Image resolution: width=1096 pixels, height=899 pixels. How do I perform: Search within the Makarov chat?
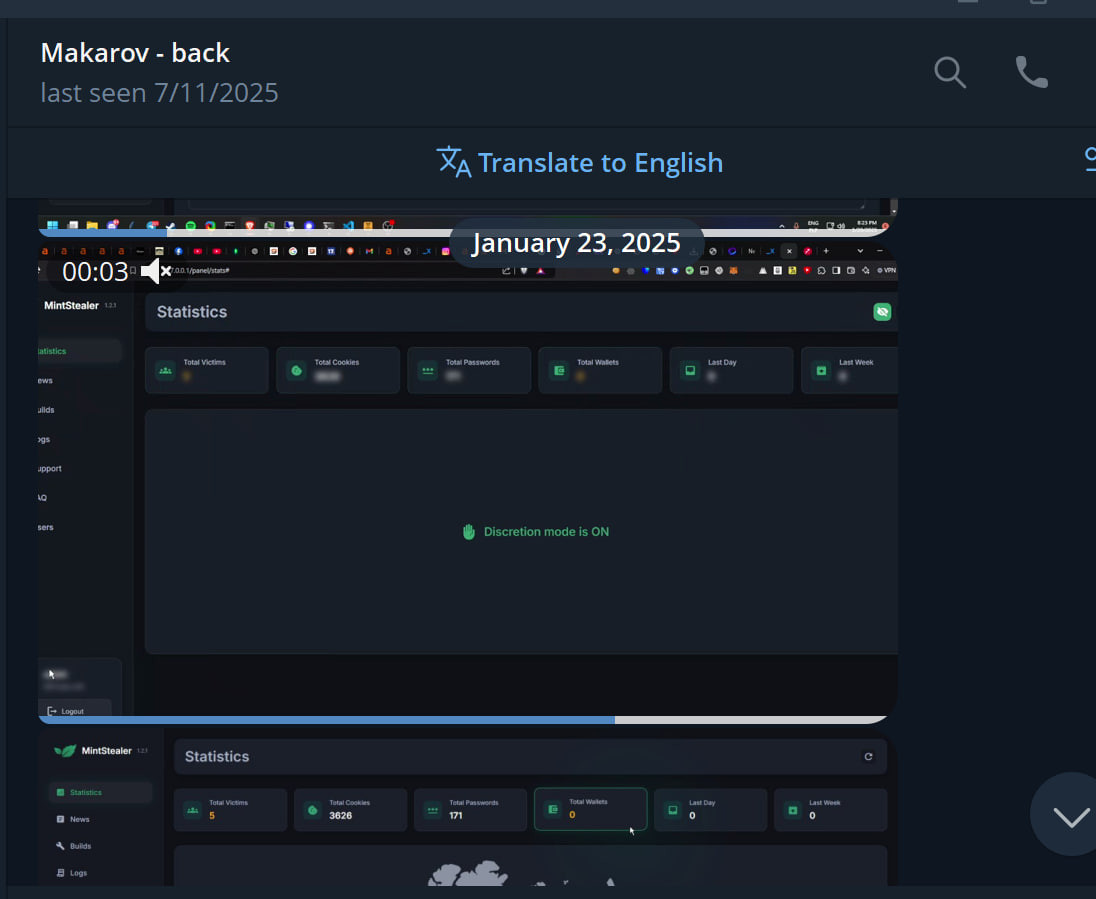pyautogui.click(x=950, y=72)
